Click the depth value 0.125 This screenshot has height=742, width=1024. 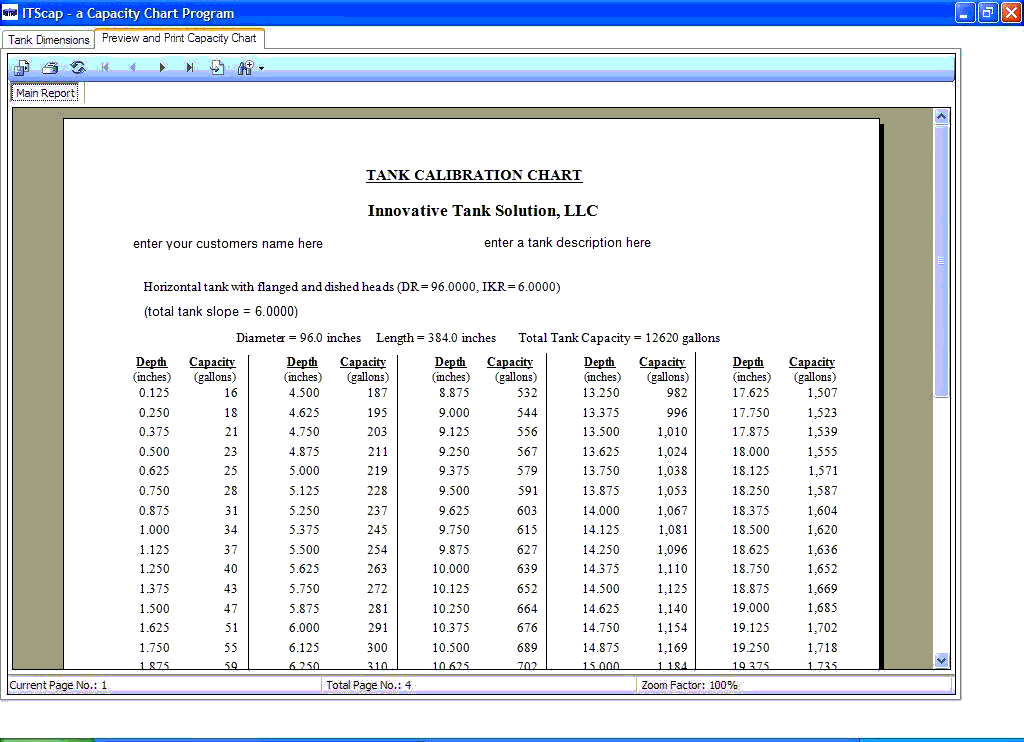(154, 393)
